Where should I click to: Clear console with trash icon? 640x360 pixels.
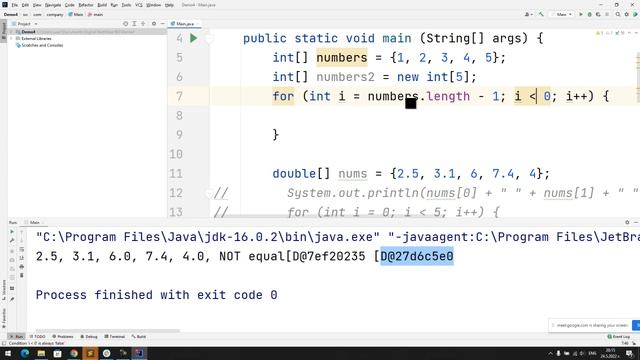coord(22,276)
